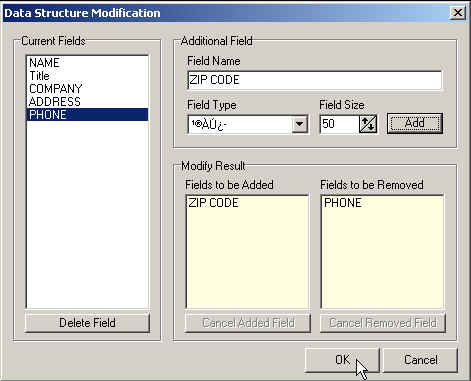471x381 pixels.
Task: Select NAME in Current Fields list
Action: pyautogui.click(x=87, y=63)
